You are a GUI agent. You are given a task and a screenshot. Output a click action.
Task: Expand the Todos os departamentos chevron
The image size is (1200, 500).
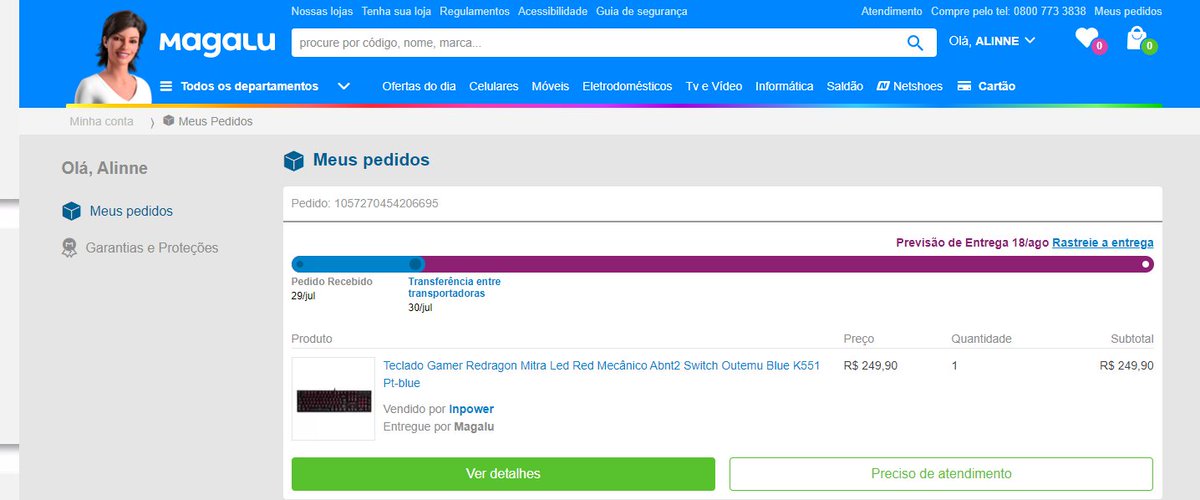(344, 86)
